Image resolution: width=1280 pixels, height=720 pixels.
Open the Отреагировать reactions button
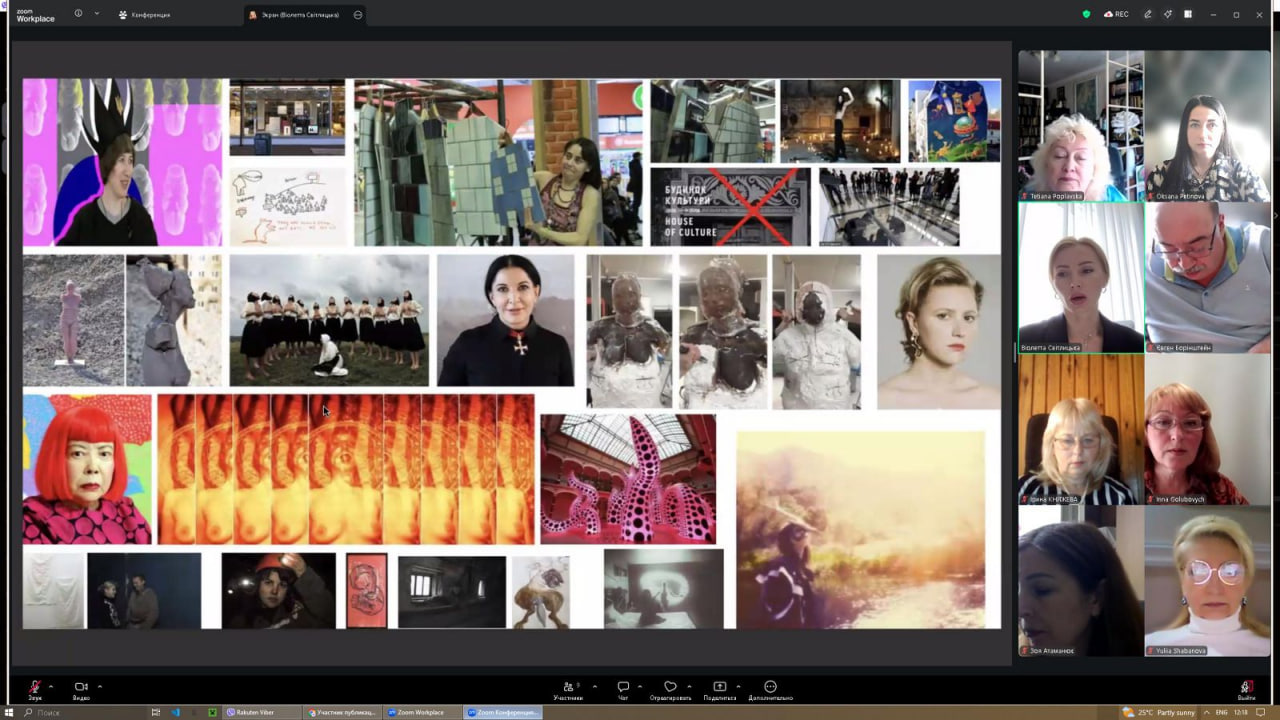coord(670,689)
